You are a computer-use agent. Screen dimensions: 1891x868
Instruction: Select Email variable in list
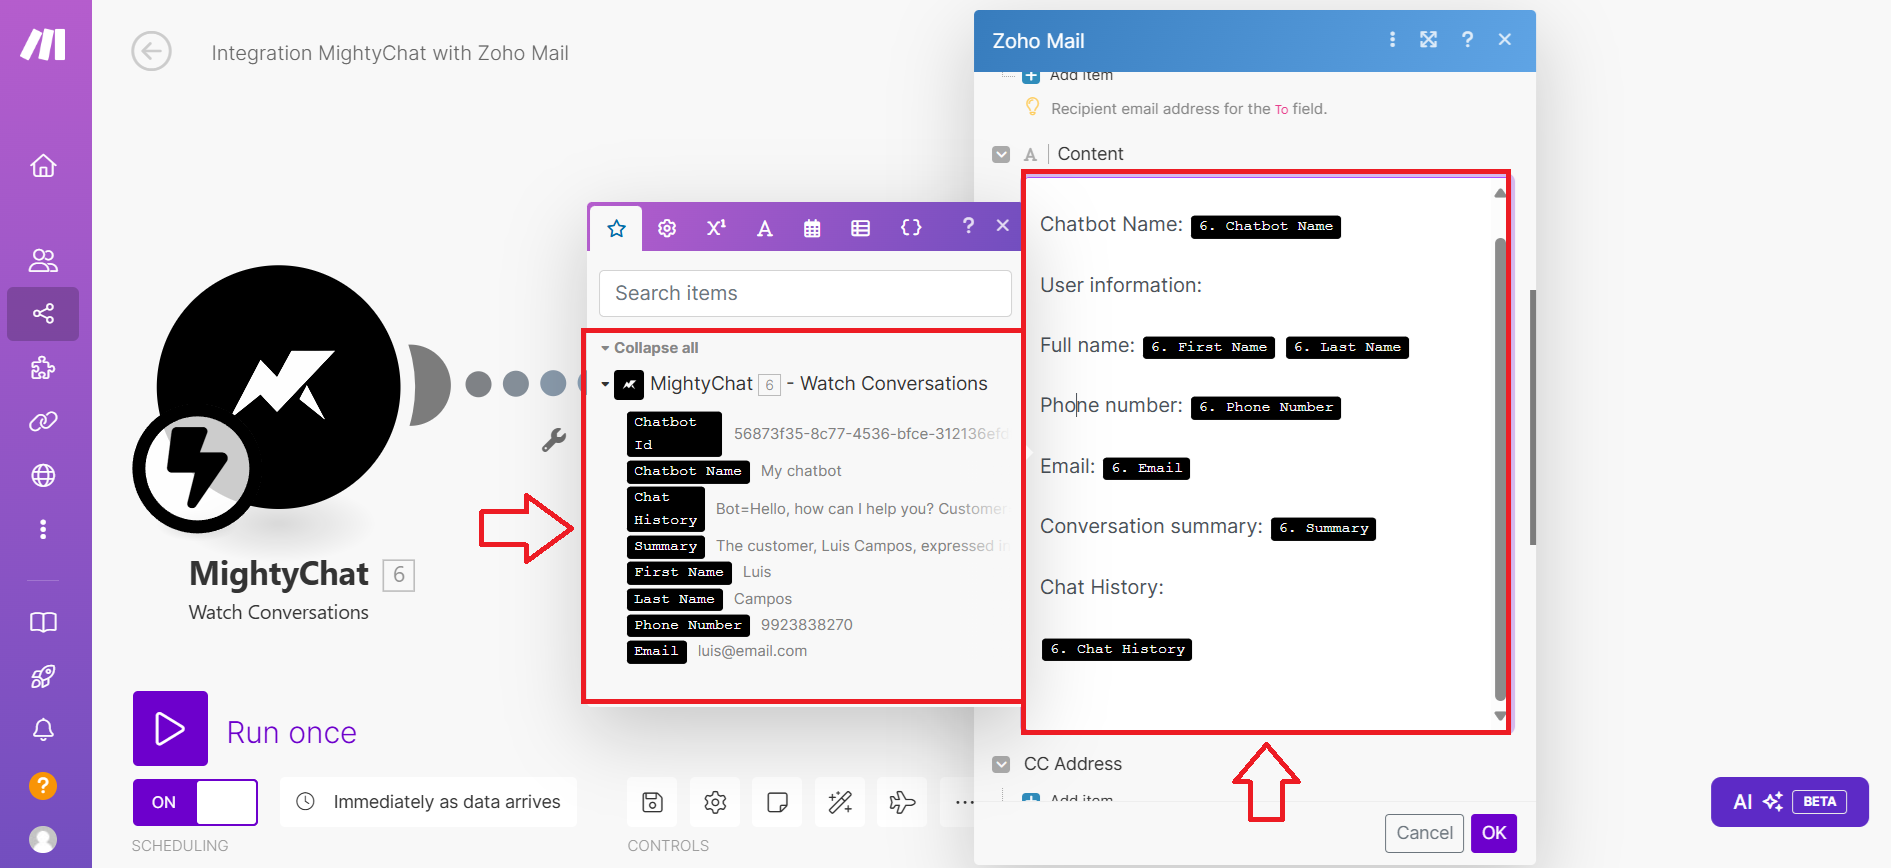click(x=657, y=651)
